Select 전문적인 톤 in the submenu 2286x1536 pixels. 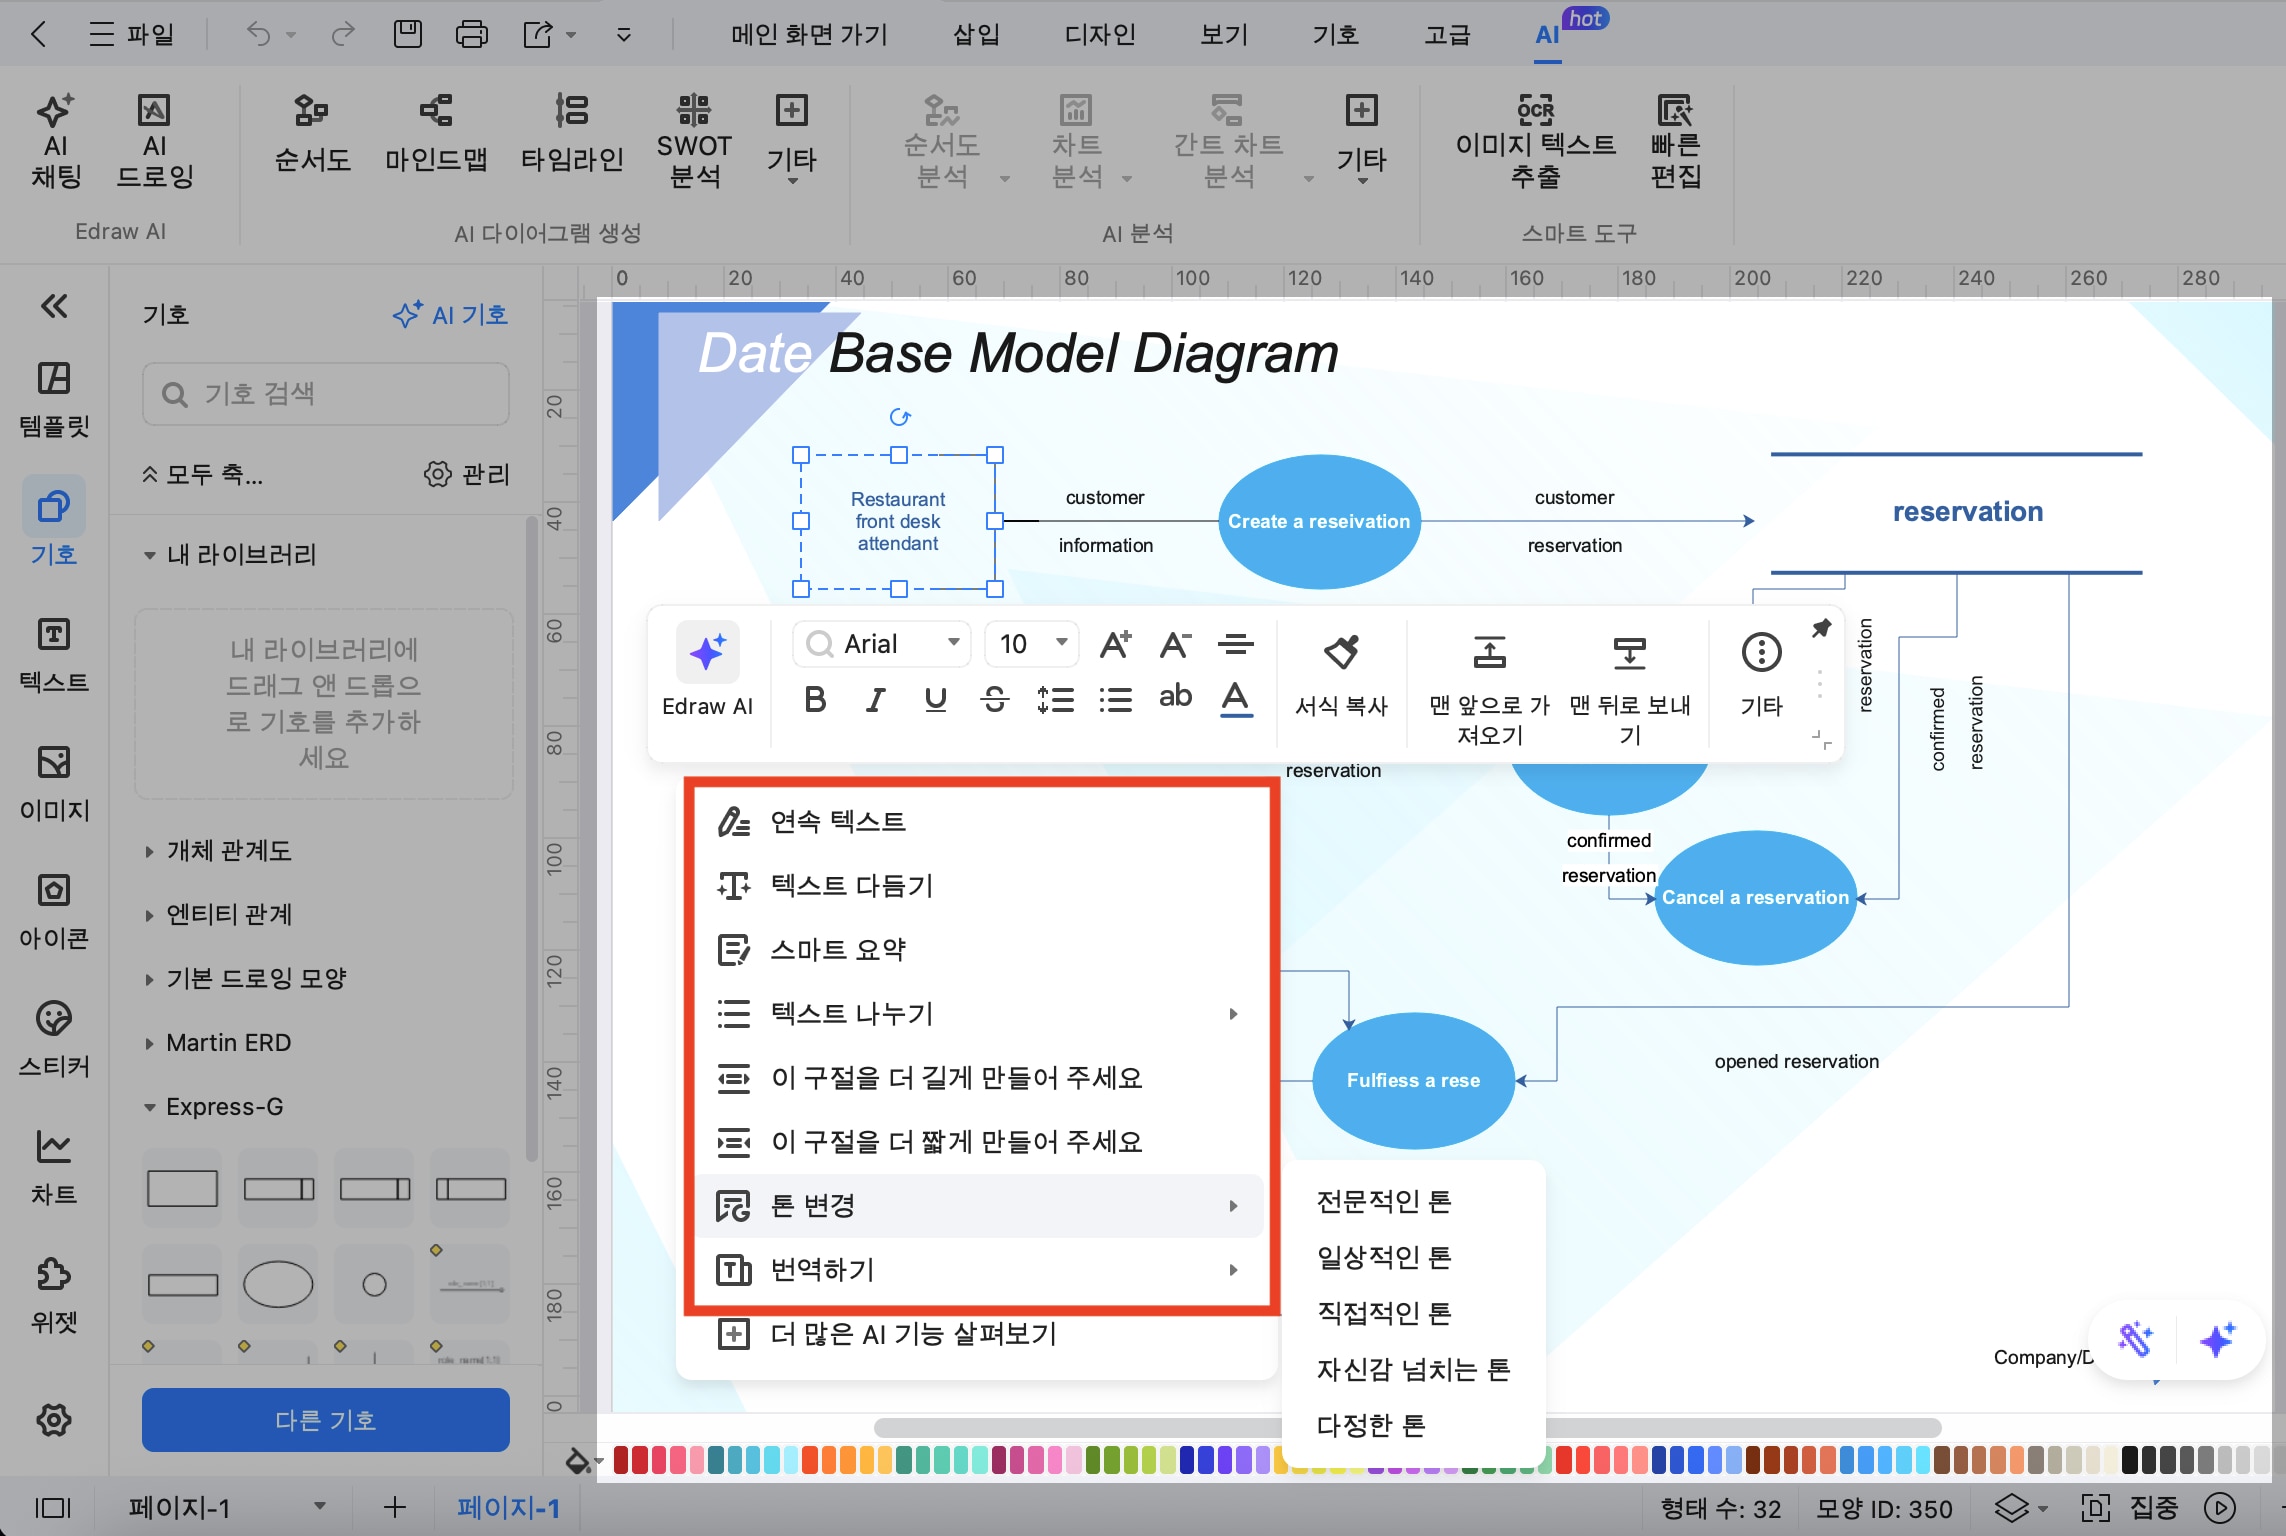click(x=1384, y=1201)
